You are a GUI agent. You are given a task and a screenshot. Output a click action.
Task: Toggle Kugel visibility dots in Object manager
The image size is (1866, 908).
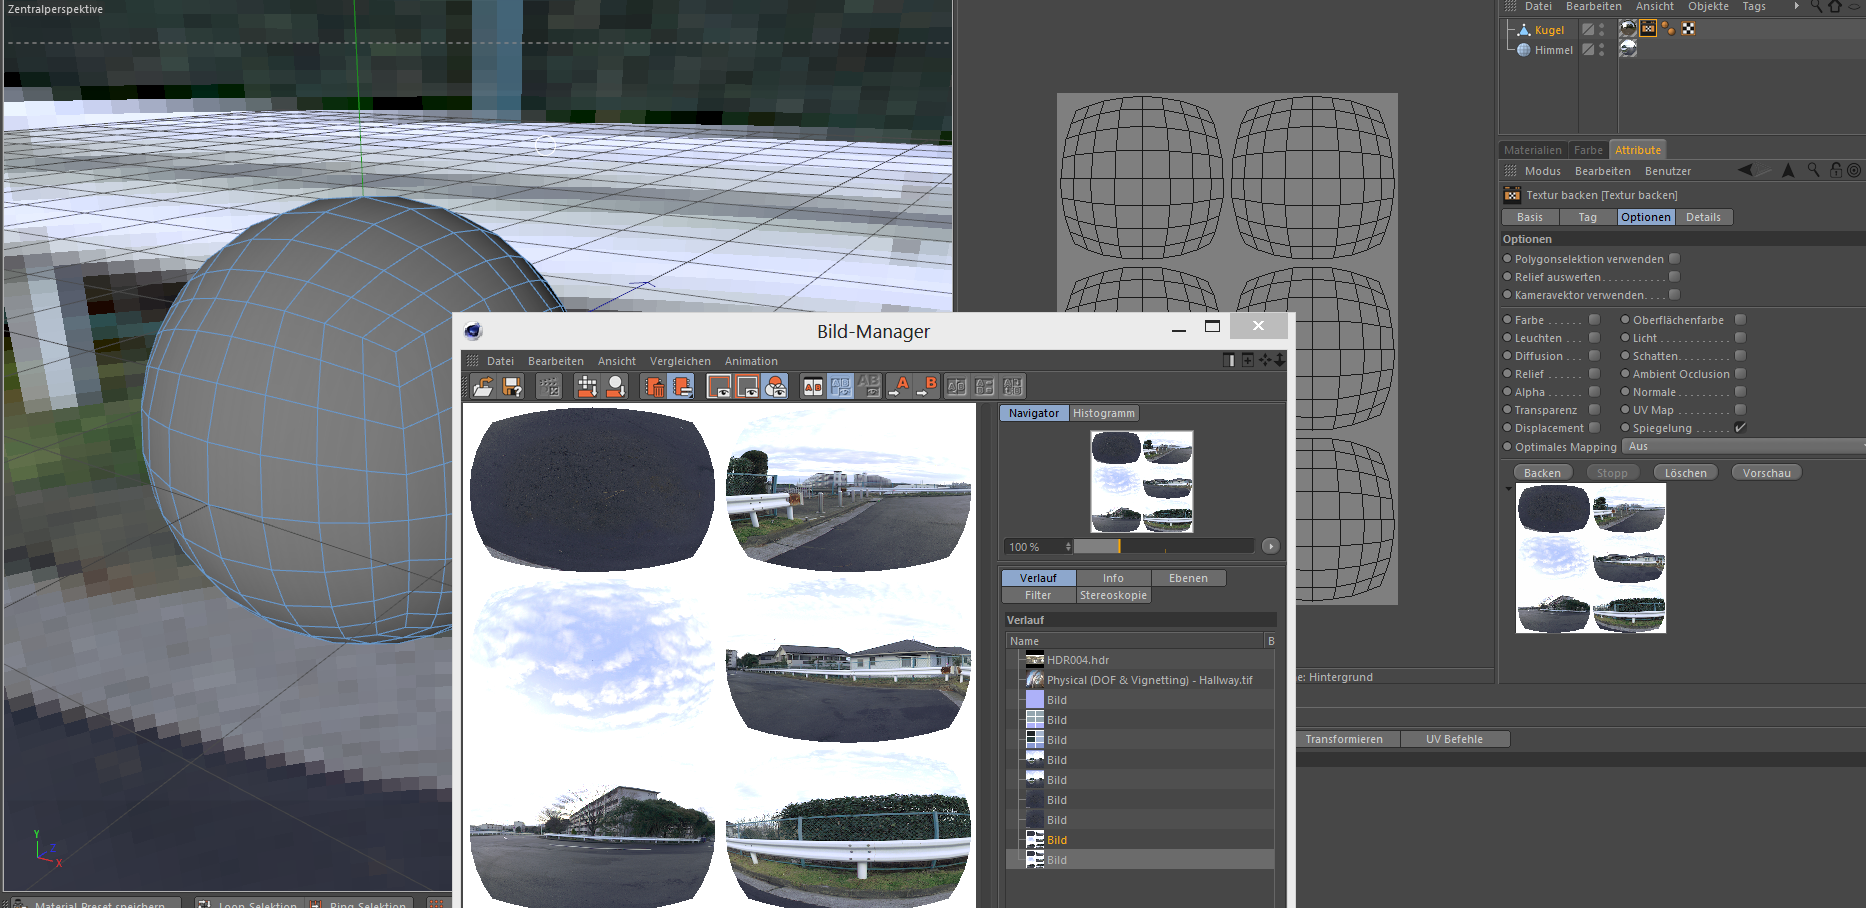coord(1601,30)
